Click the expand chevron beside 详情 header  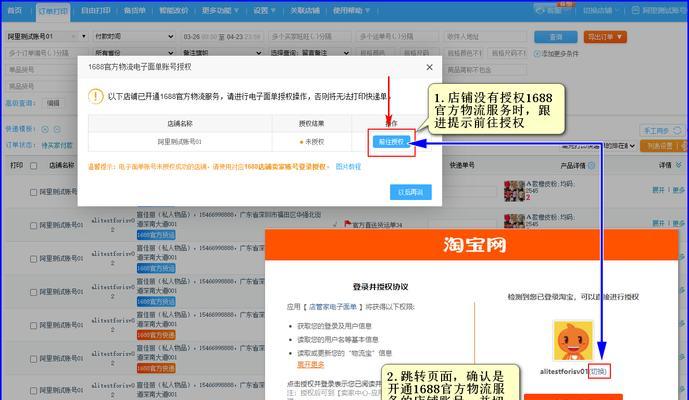(x=678, y=165)
